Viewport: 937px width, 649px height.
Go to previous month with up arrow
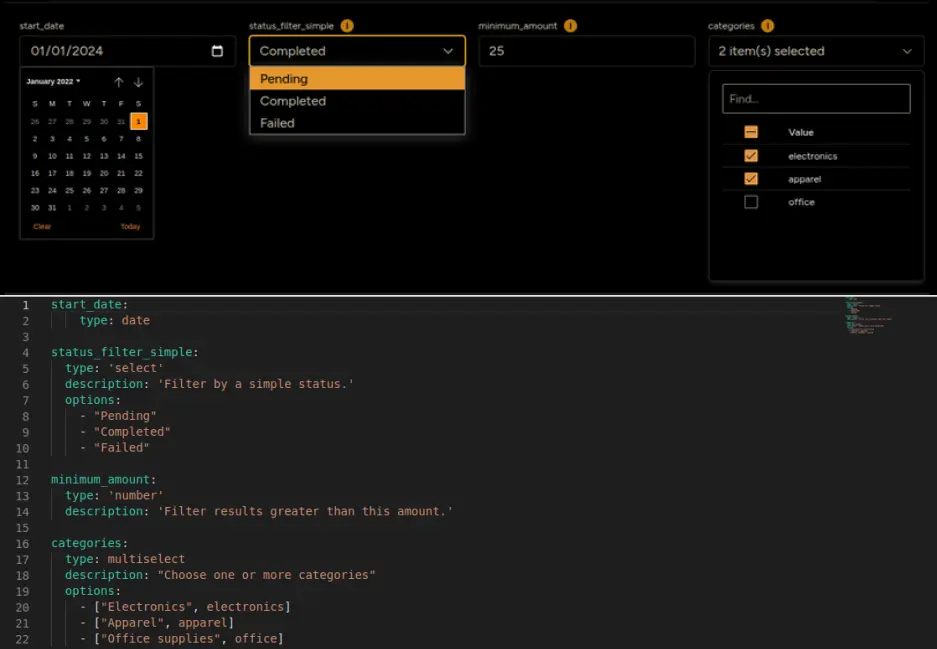(x=118, y=82)
